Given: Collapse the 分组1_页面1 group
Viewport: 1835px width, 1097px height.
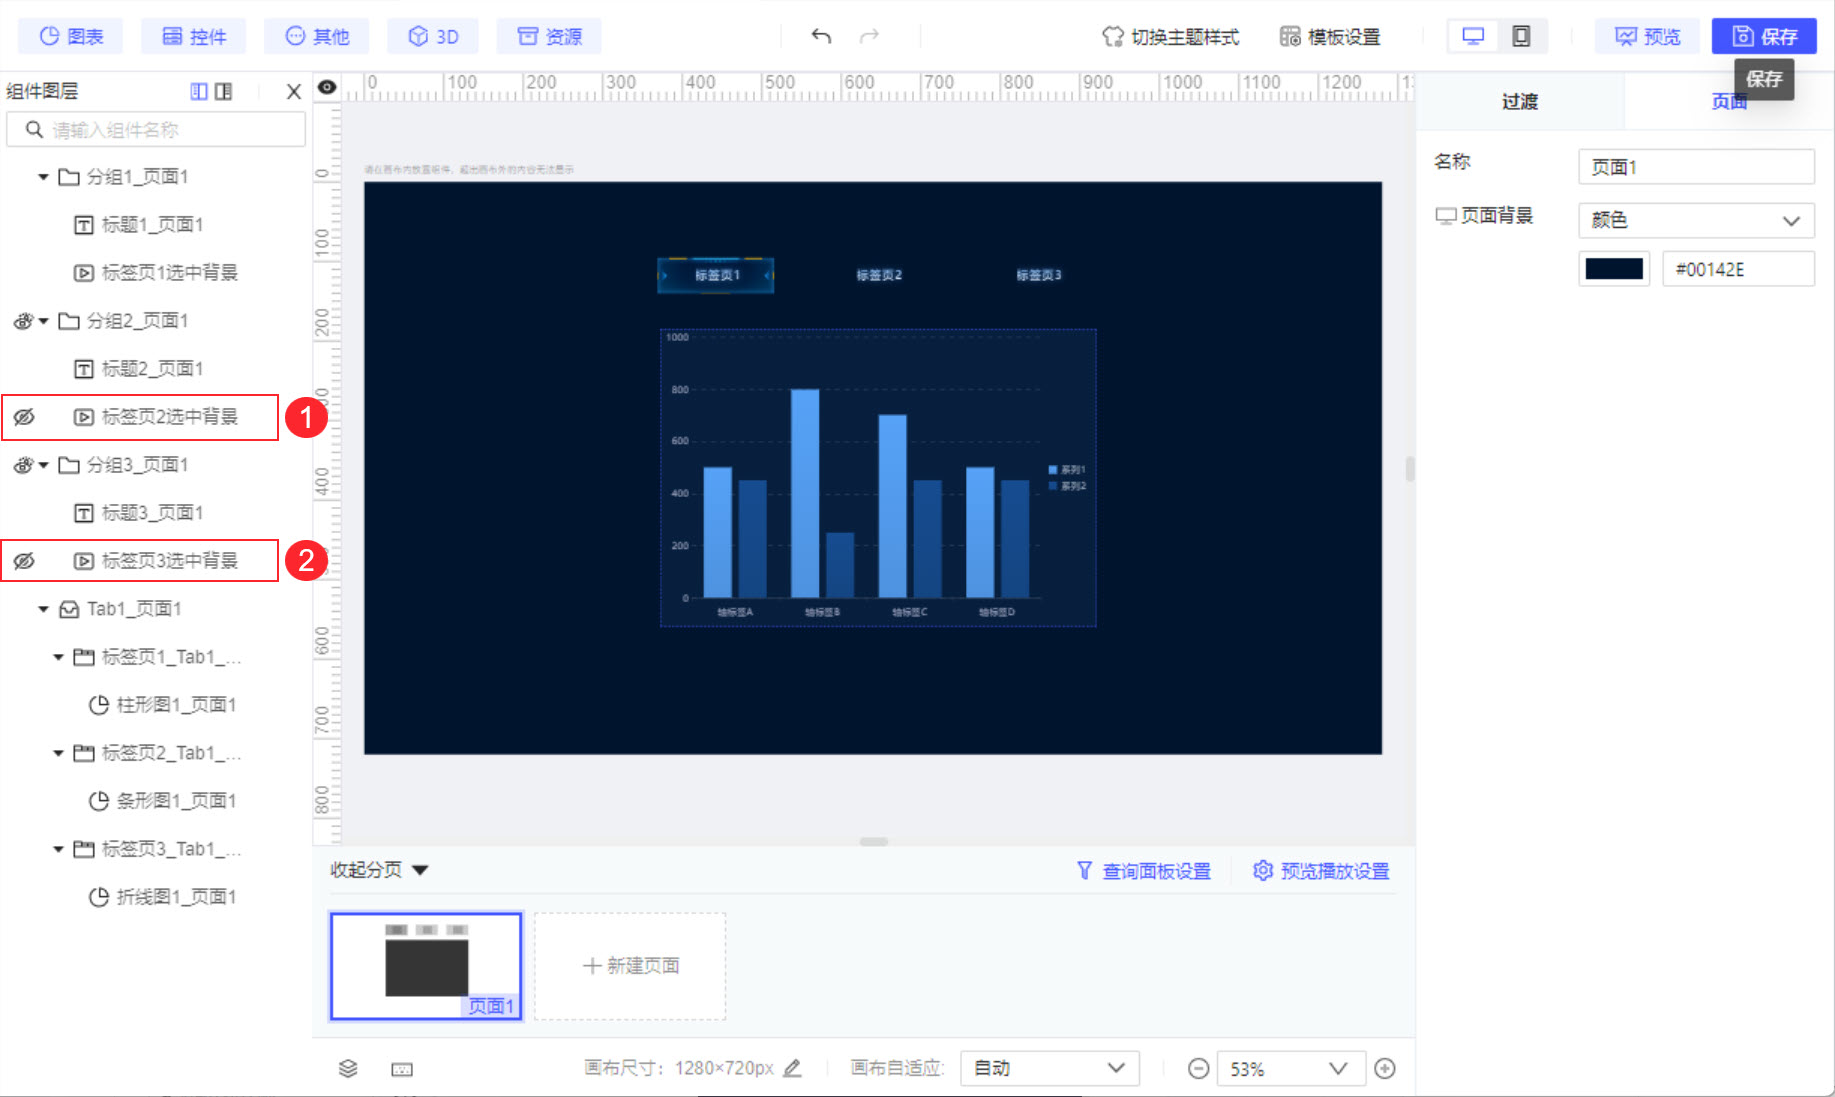Looking at the screenshot, I should [x=43, y=177].
